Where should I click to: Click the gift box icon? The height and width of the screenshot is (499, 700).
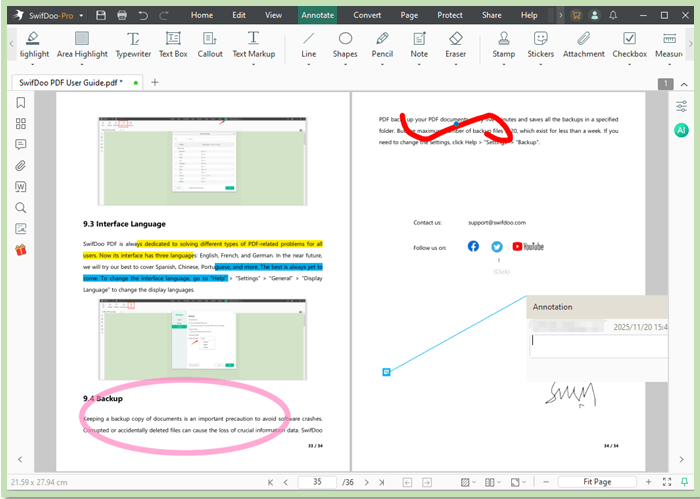(21, 250)
